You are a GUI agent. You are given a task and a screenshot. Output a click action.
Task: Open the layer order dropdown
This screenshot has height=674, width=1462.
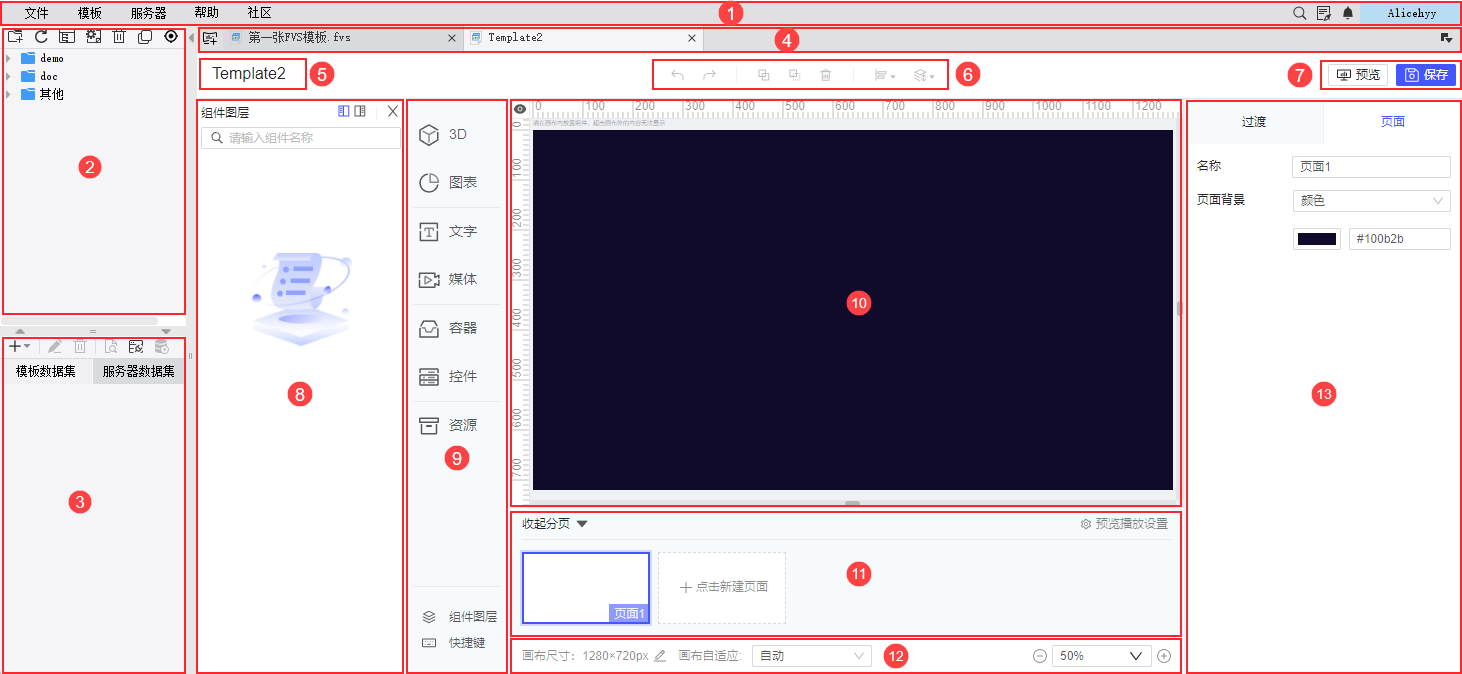click(x=924, y=75)
